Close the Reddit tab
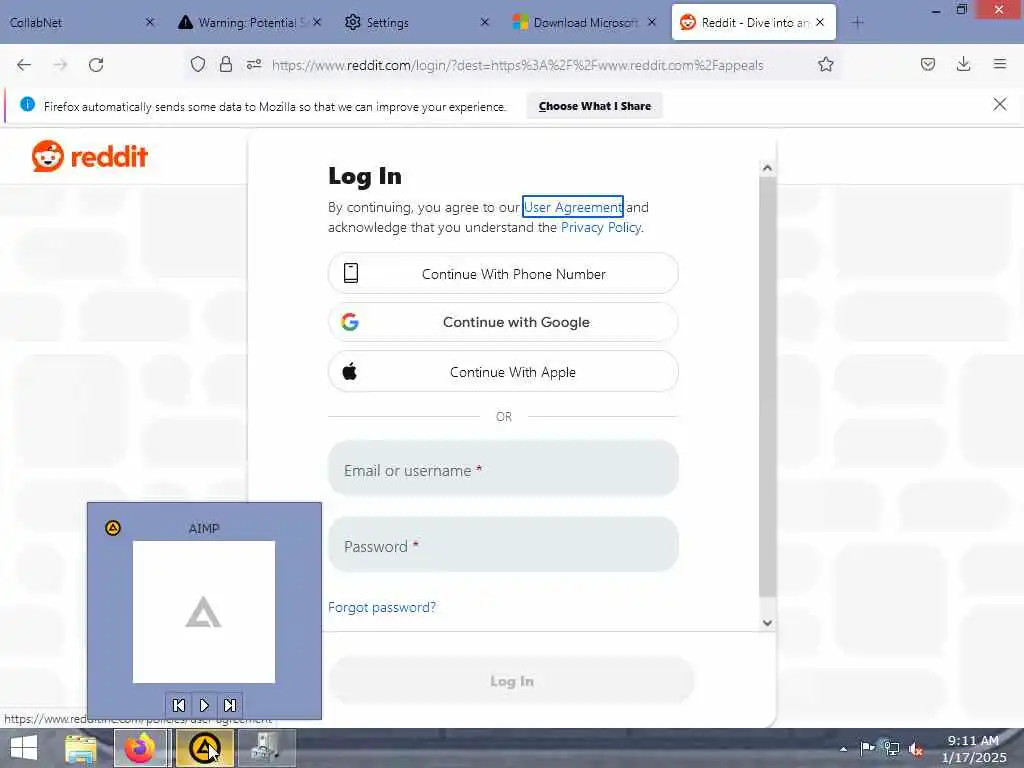 [x=820, y=22]
